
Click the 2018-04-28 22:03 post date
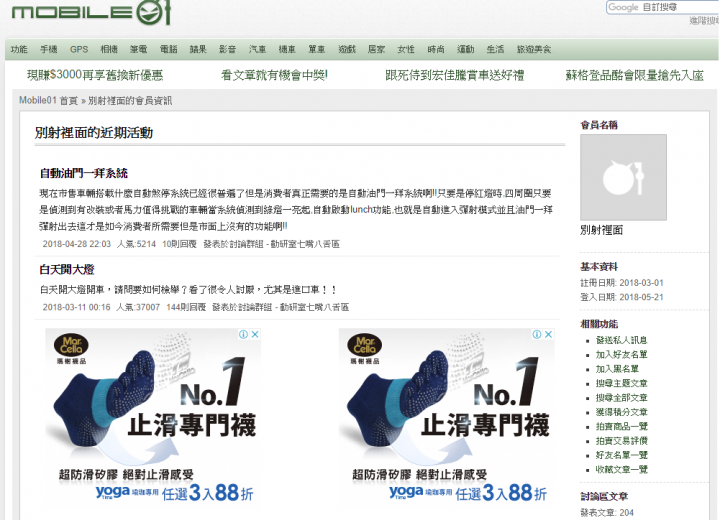[77, 244]
